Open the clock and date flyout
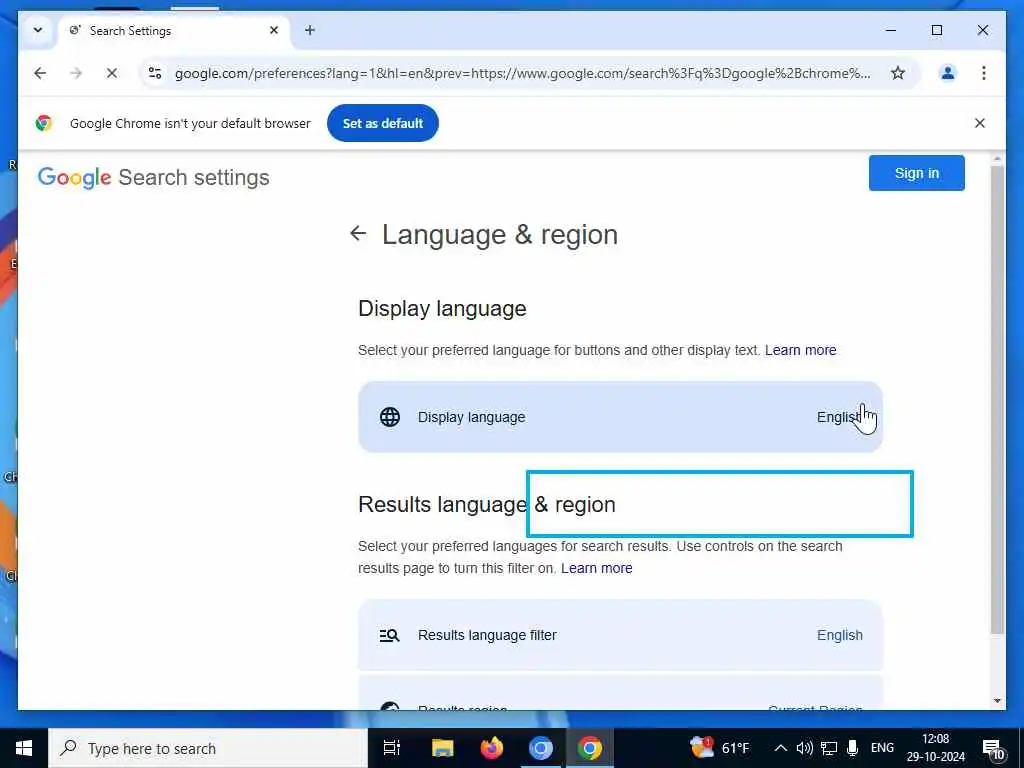 coord(935,748)
